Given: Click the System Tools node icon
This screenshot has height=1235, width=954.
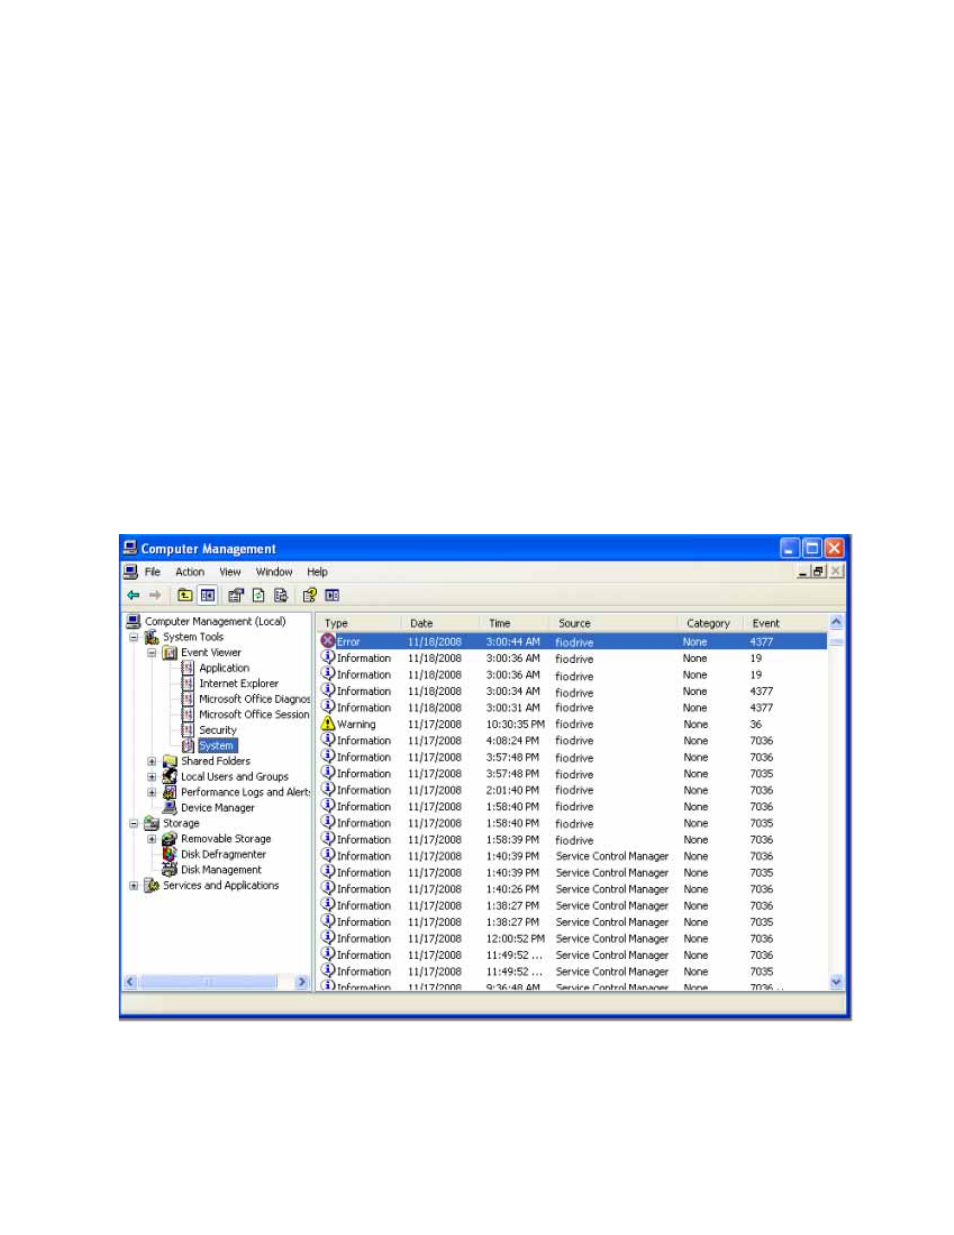Looking at the screenshot, I should click(152, 637).
